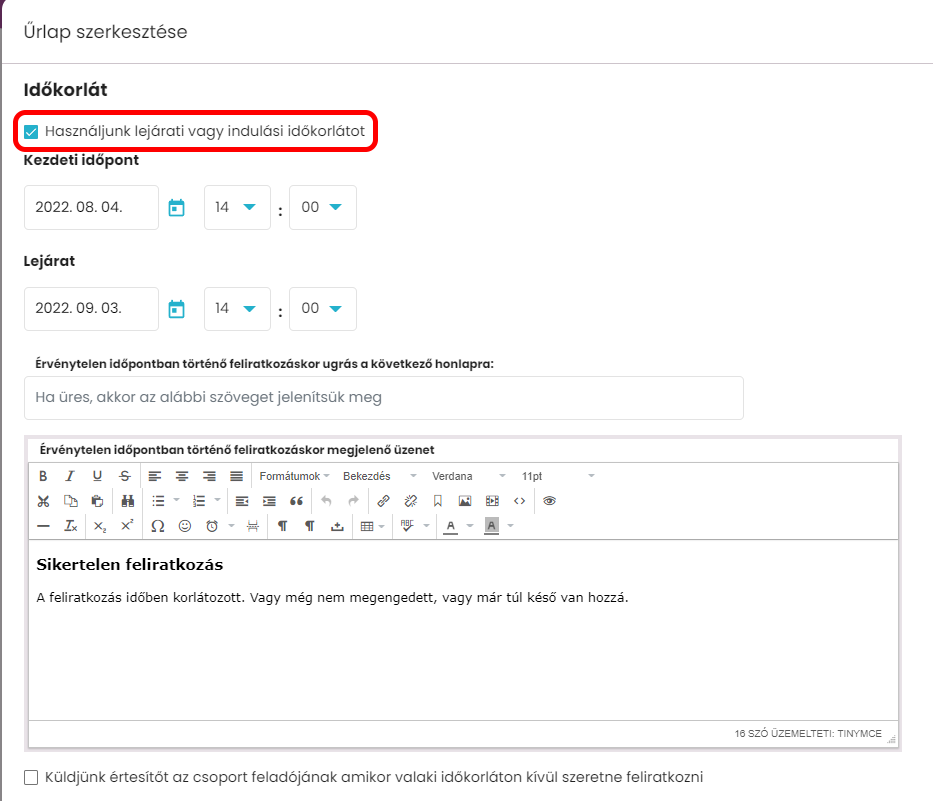Screen dimensions: 933x801
Task: Open the Formátumok menu
Action: pos(294,476)
